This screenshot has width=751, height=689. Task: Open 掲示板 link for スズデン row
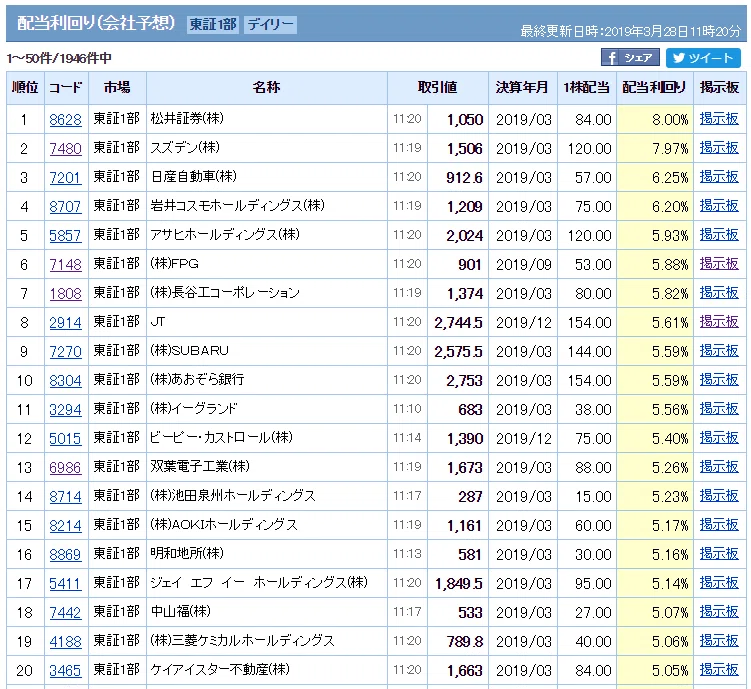pyautogui.click(x=719, y=148)
